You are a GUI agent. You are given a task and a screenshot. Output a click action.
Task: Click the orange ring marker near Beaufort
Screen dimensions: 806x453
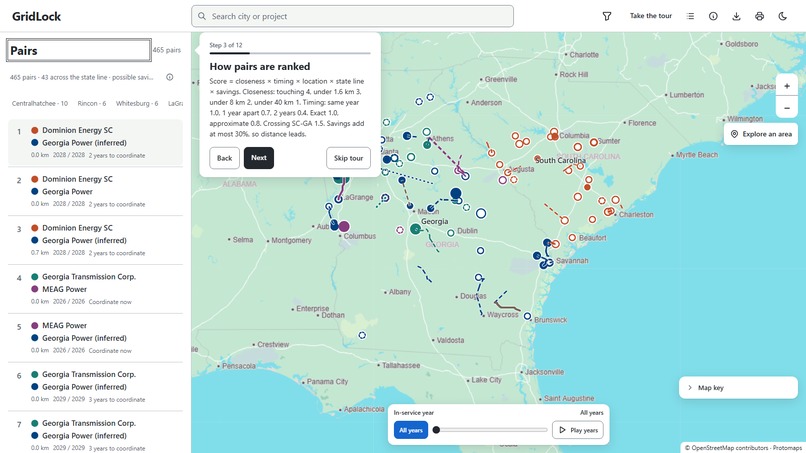click(x=572, y=238)
